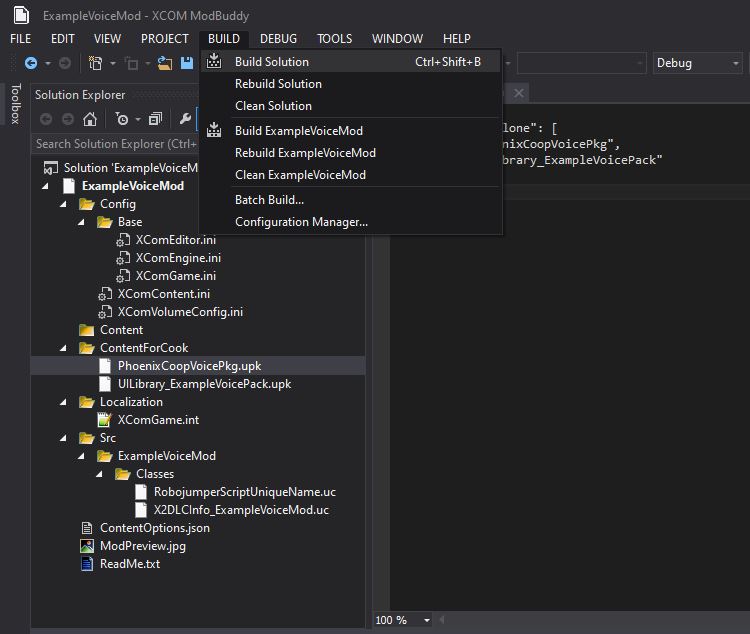Screen dimensions: 750x634
Task: Click the empty combo box left of Debug
Action: coord(581,63)
